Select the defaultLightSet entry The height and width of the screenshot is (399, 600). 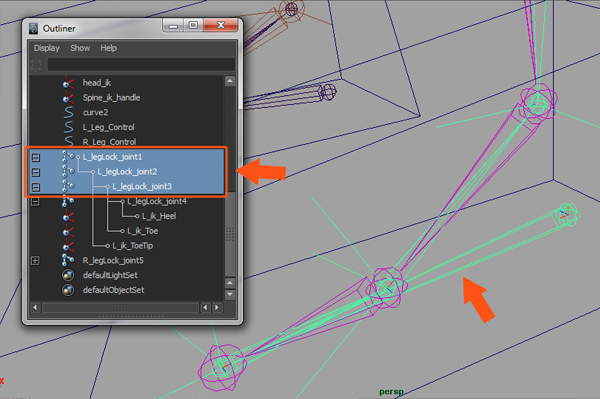click(x=110, y=275)
